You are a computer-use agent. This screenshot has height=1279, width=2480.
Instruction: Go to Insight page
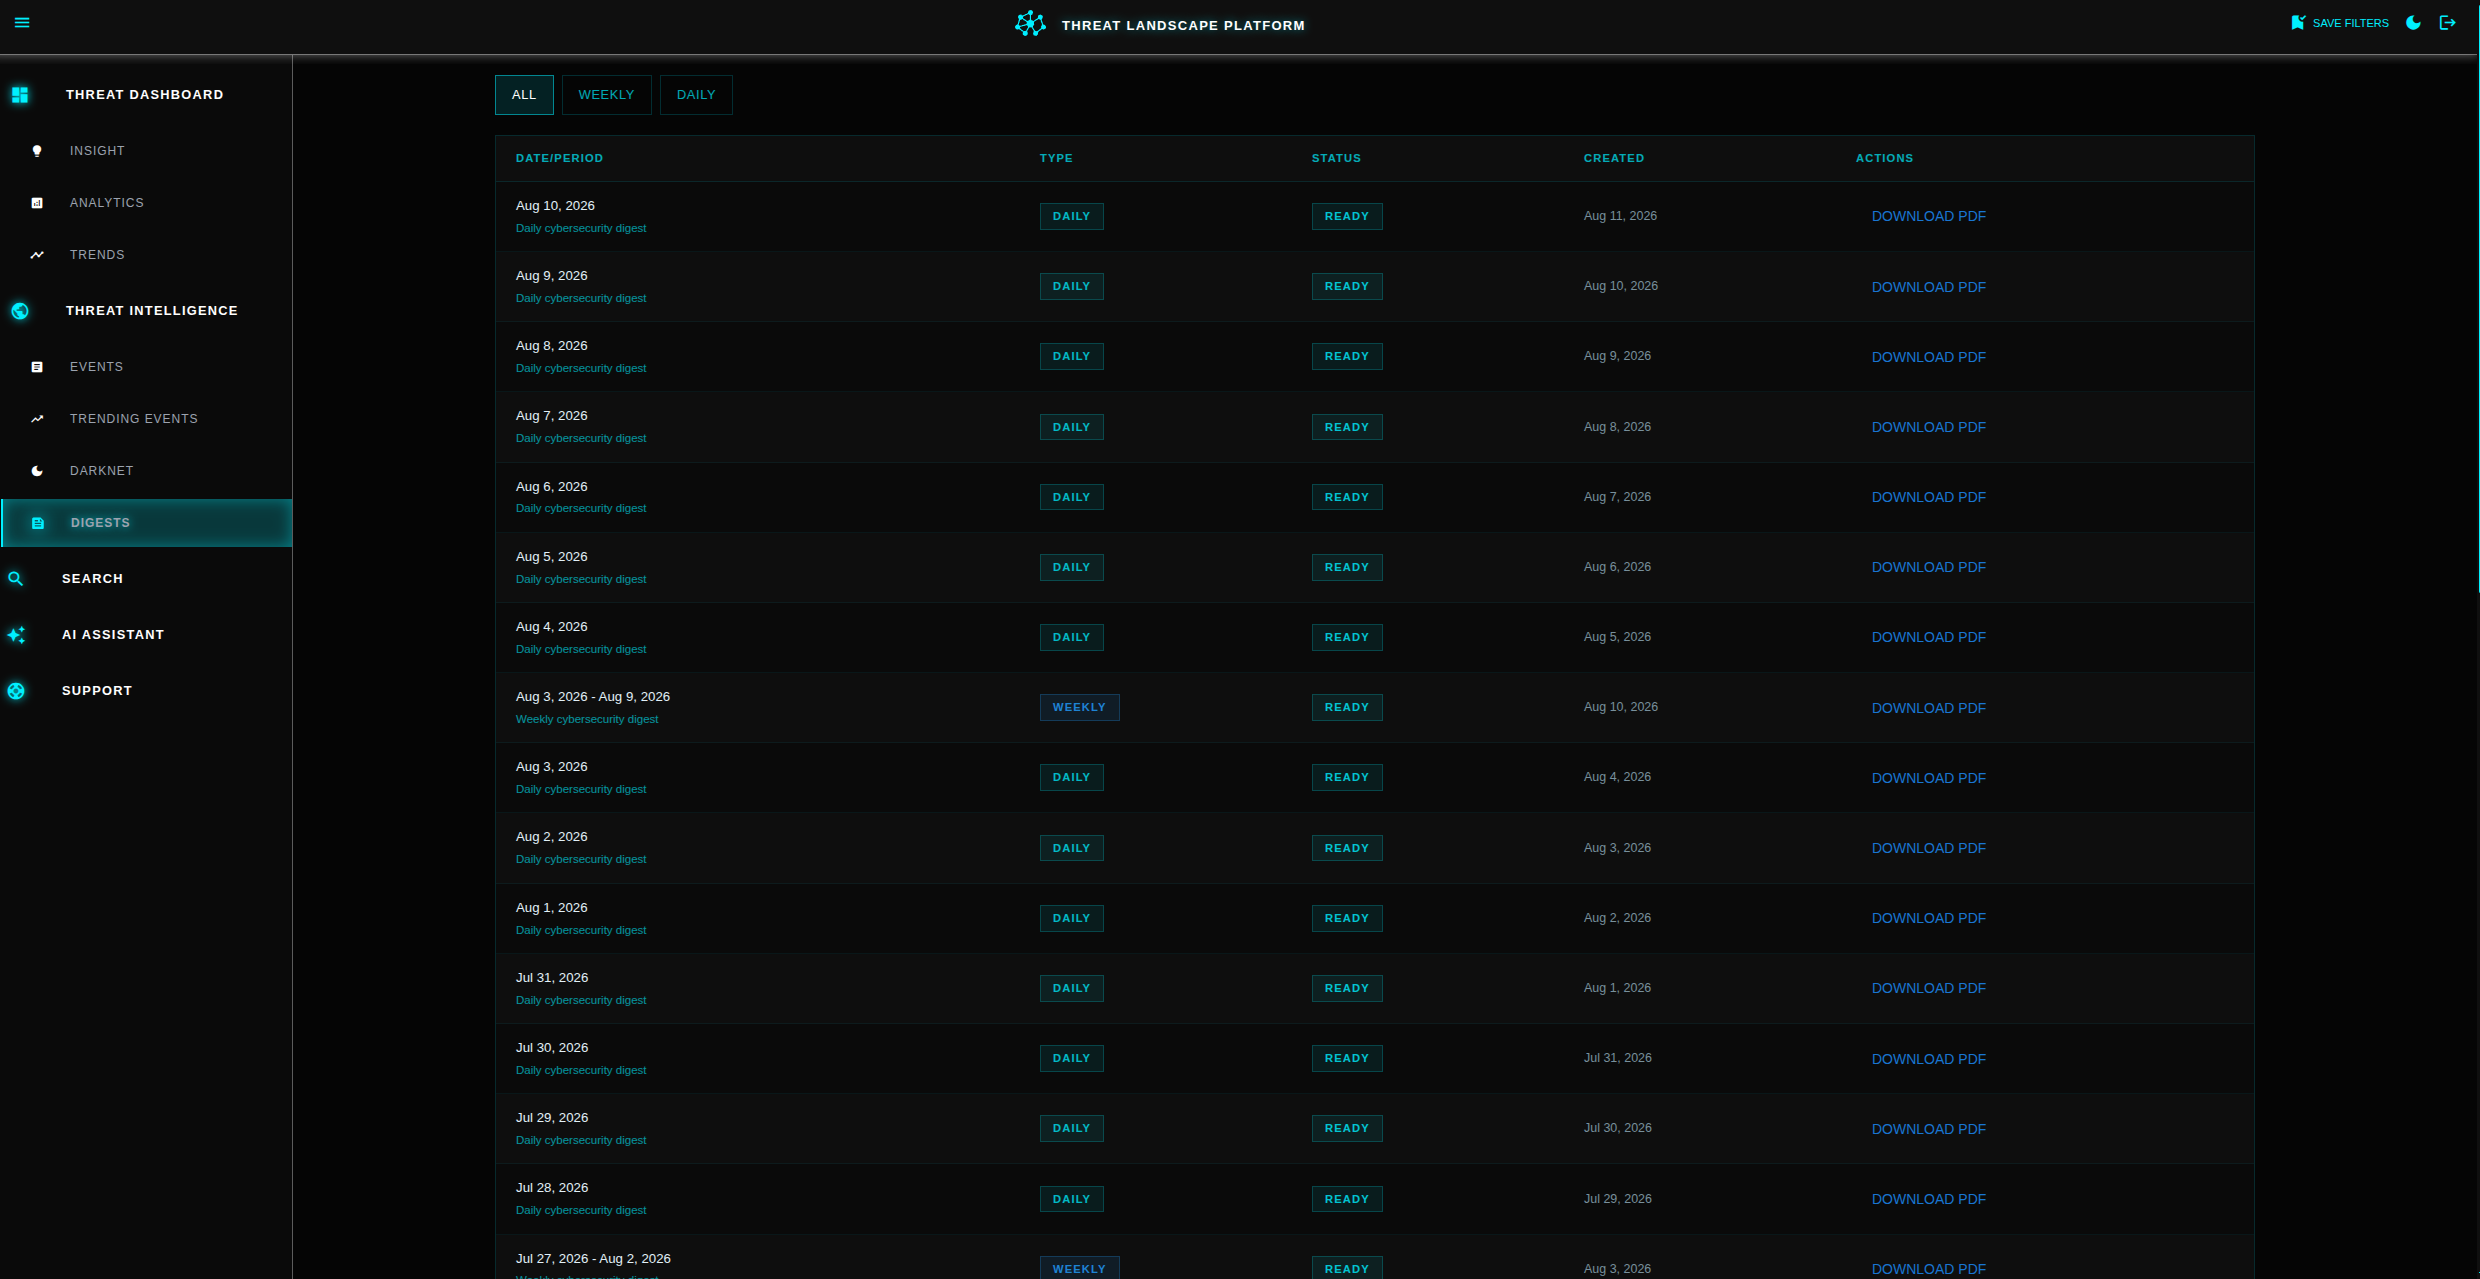coord(97,151)
